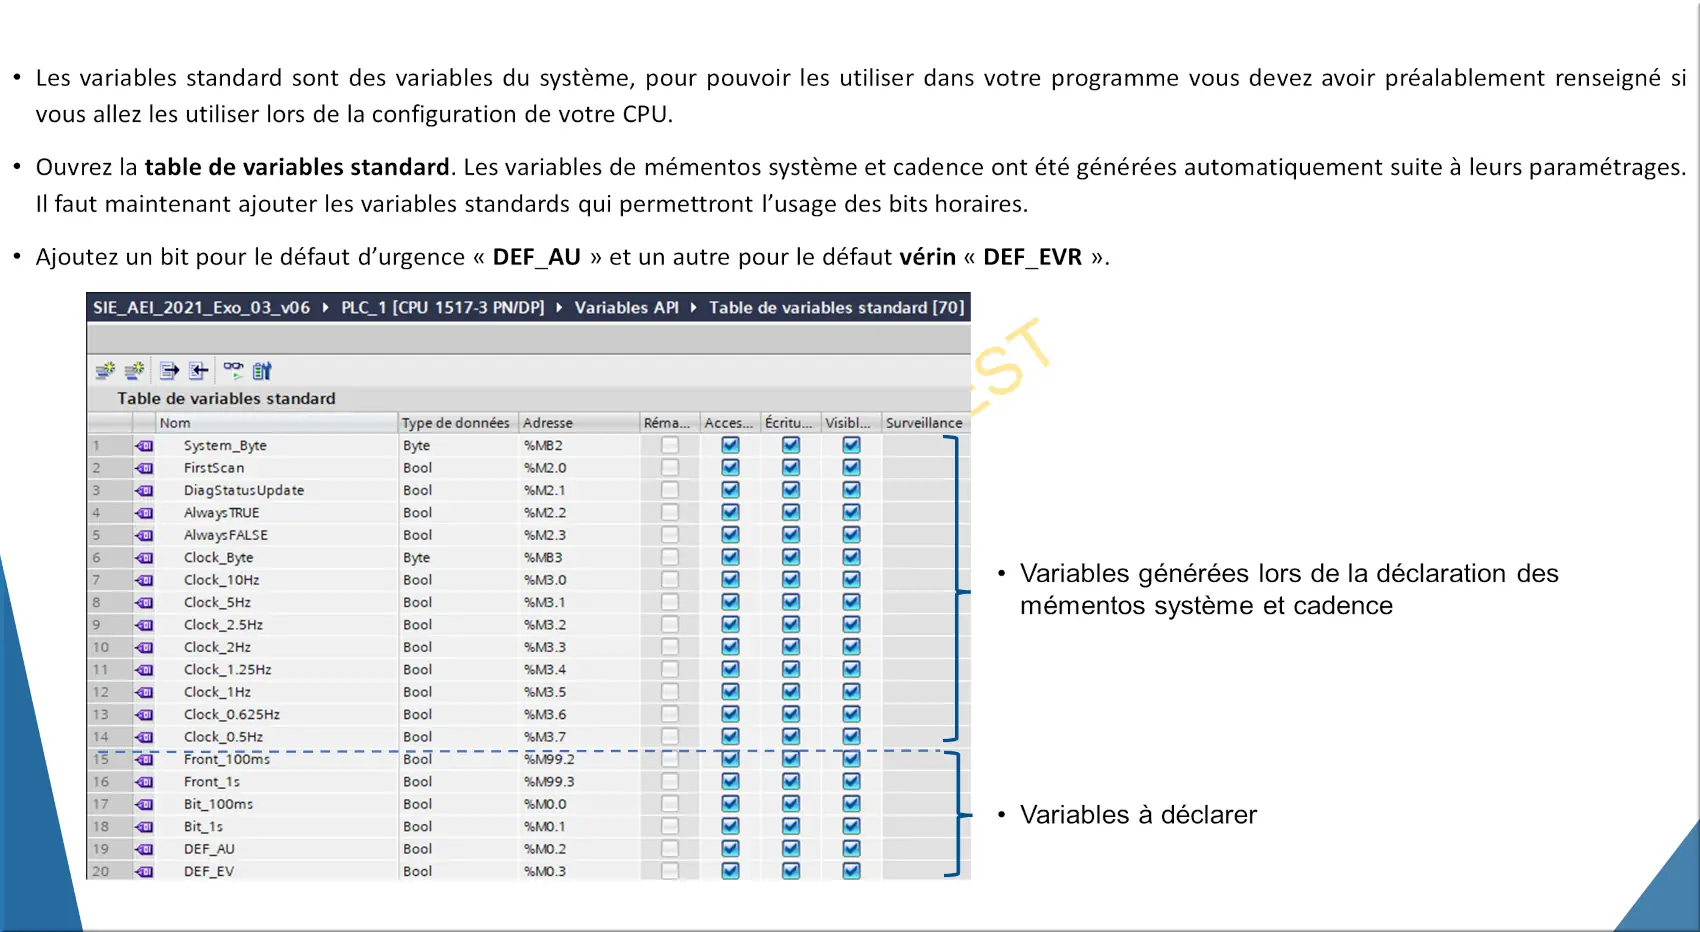This screenshot has height=932, width=1700.
Task: Click the Écritu... column header
Action: 791,423
